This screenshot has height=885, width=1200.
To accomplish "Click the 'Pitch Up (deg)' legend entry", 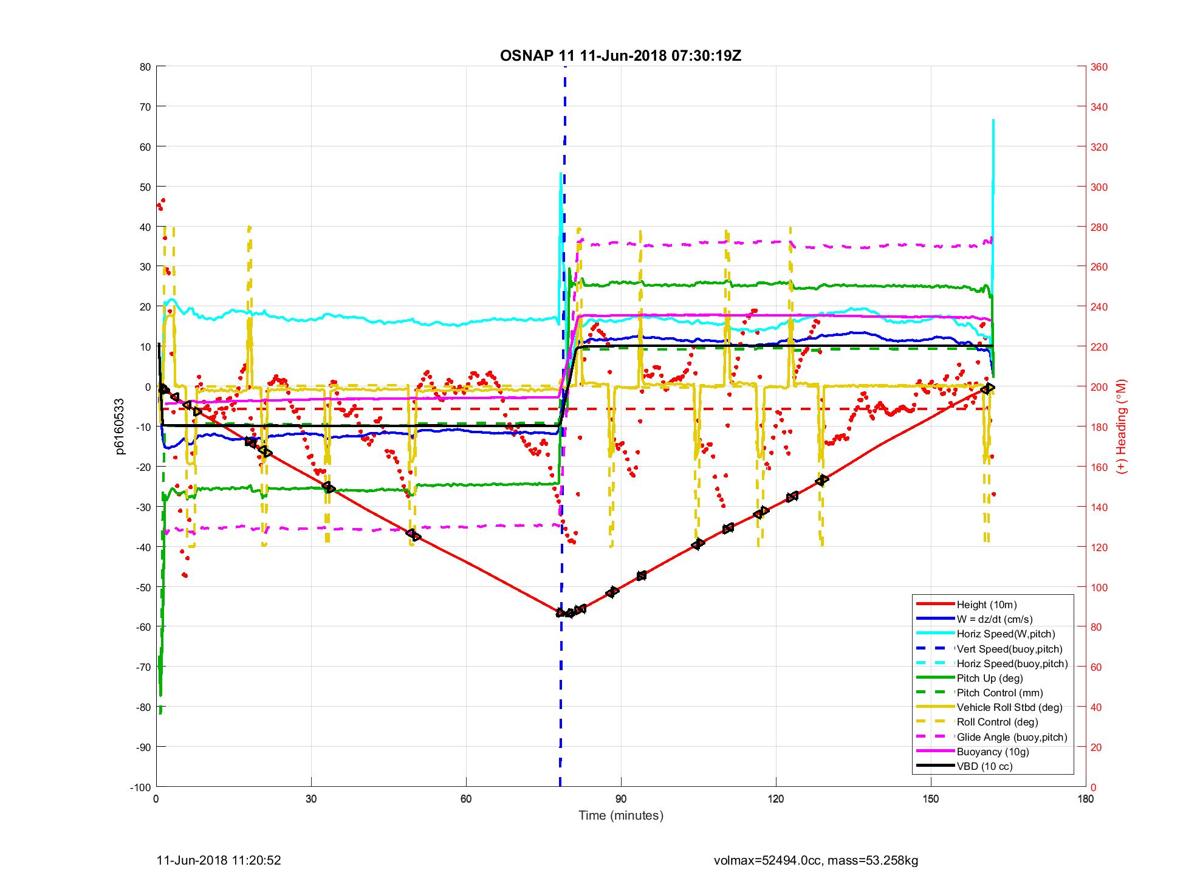I will [993, 678].
